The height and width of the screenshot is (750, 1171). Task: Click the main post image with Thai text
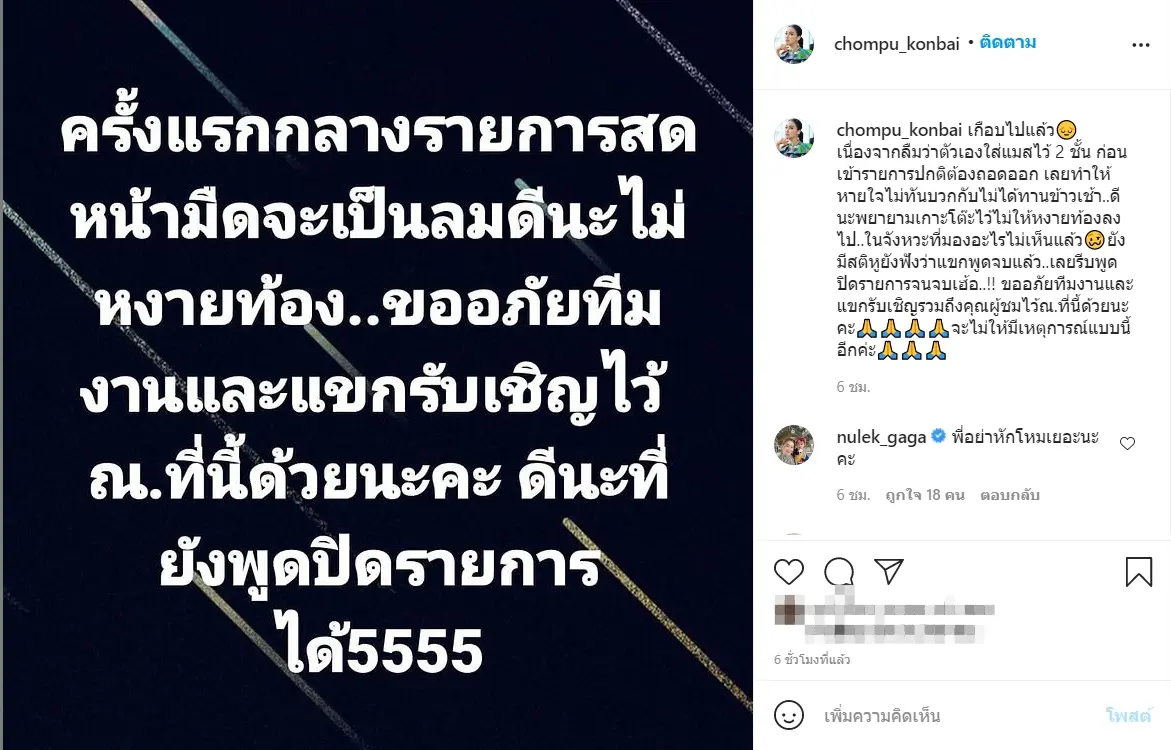tap(377, 375)
